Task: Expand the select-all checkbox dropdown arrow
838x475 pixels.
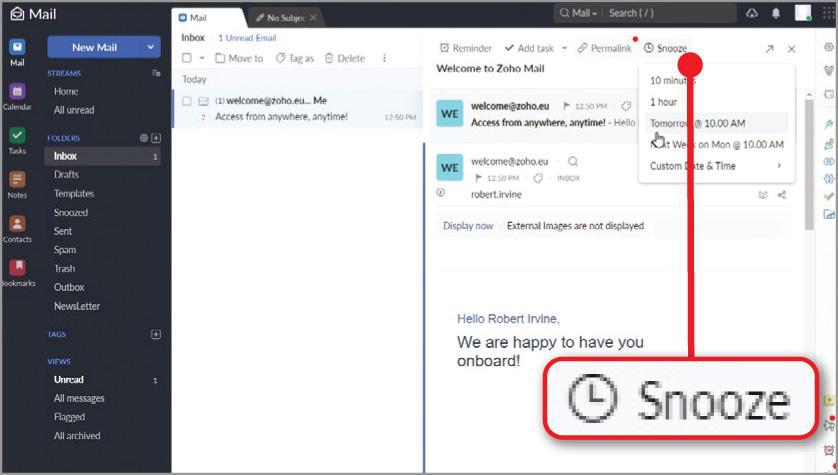Action: pyautogui.click(x=202, y=58)
